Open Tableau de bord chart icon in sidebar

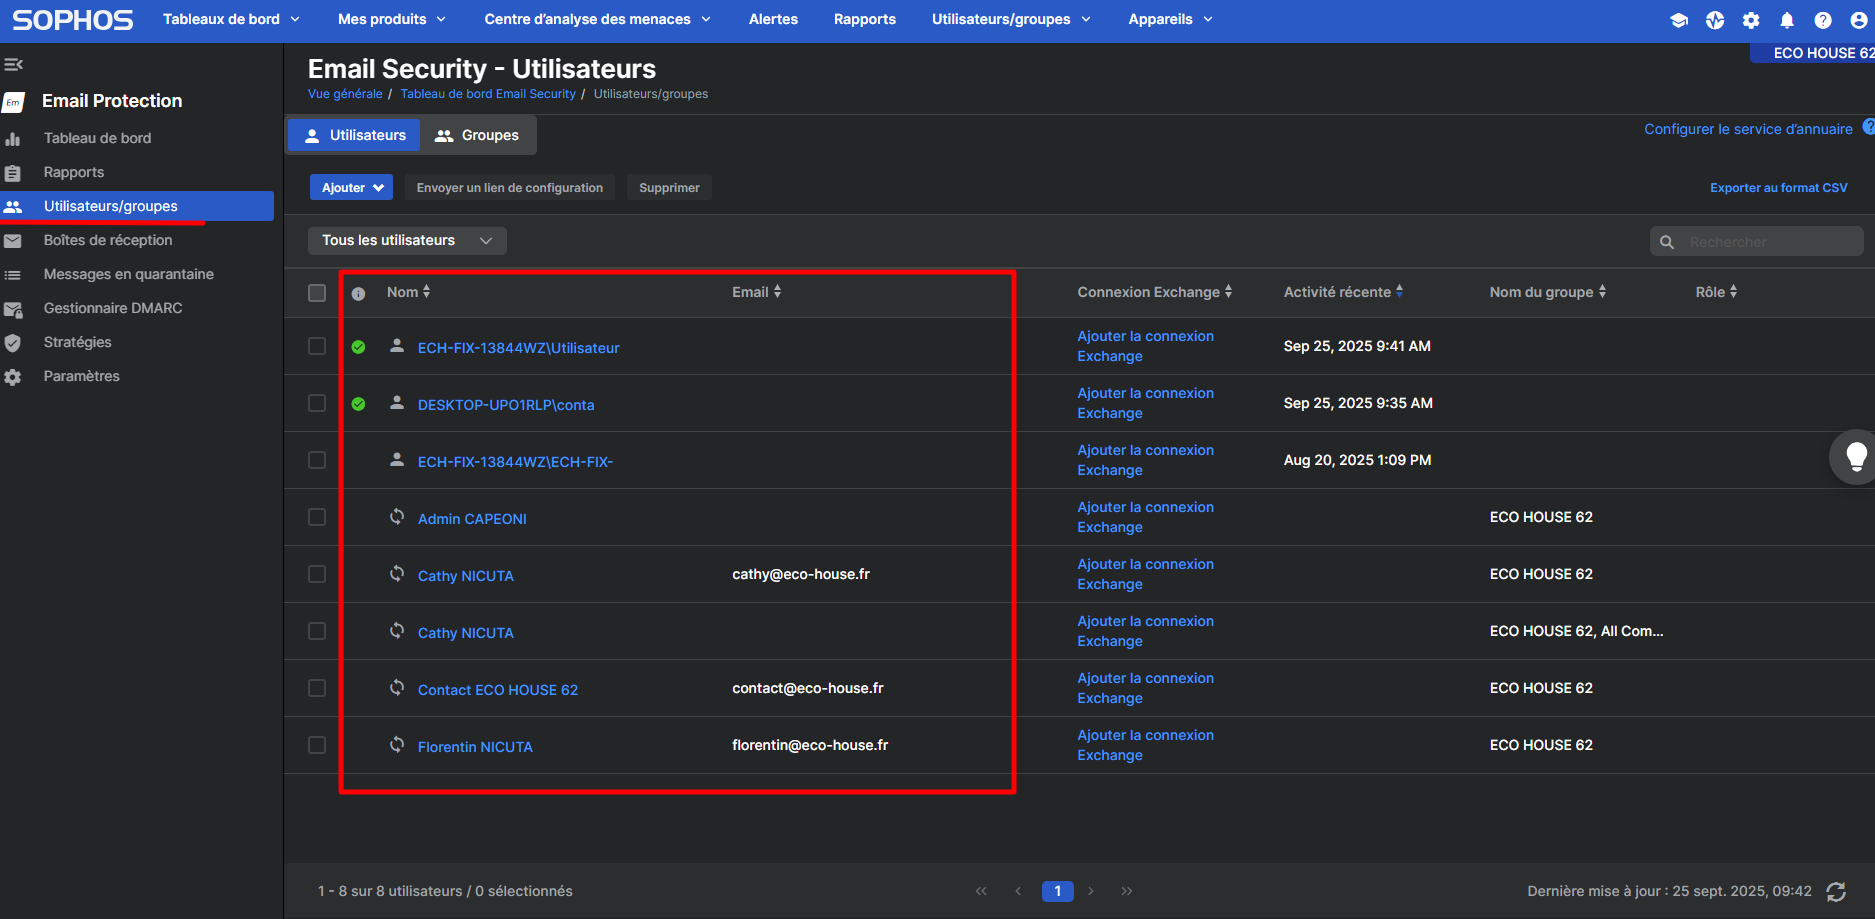coord(13,139)
